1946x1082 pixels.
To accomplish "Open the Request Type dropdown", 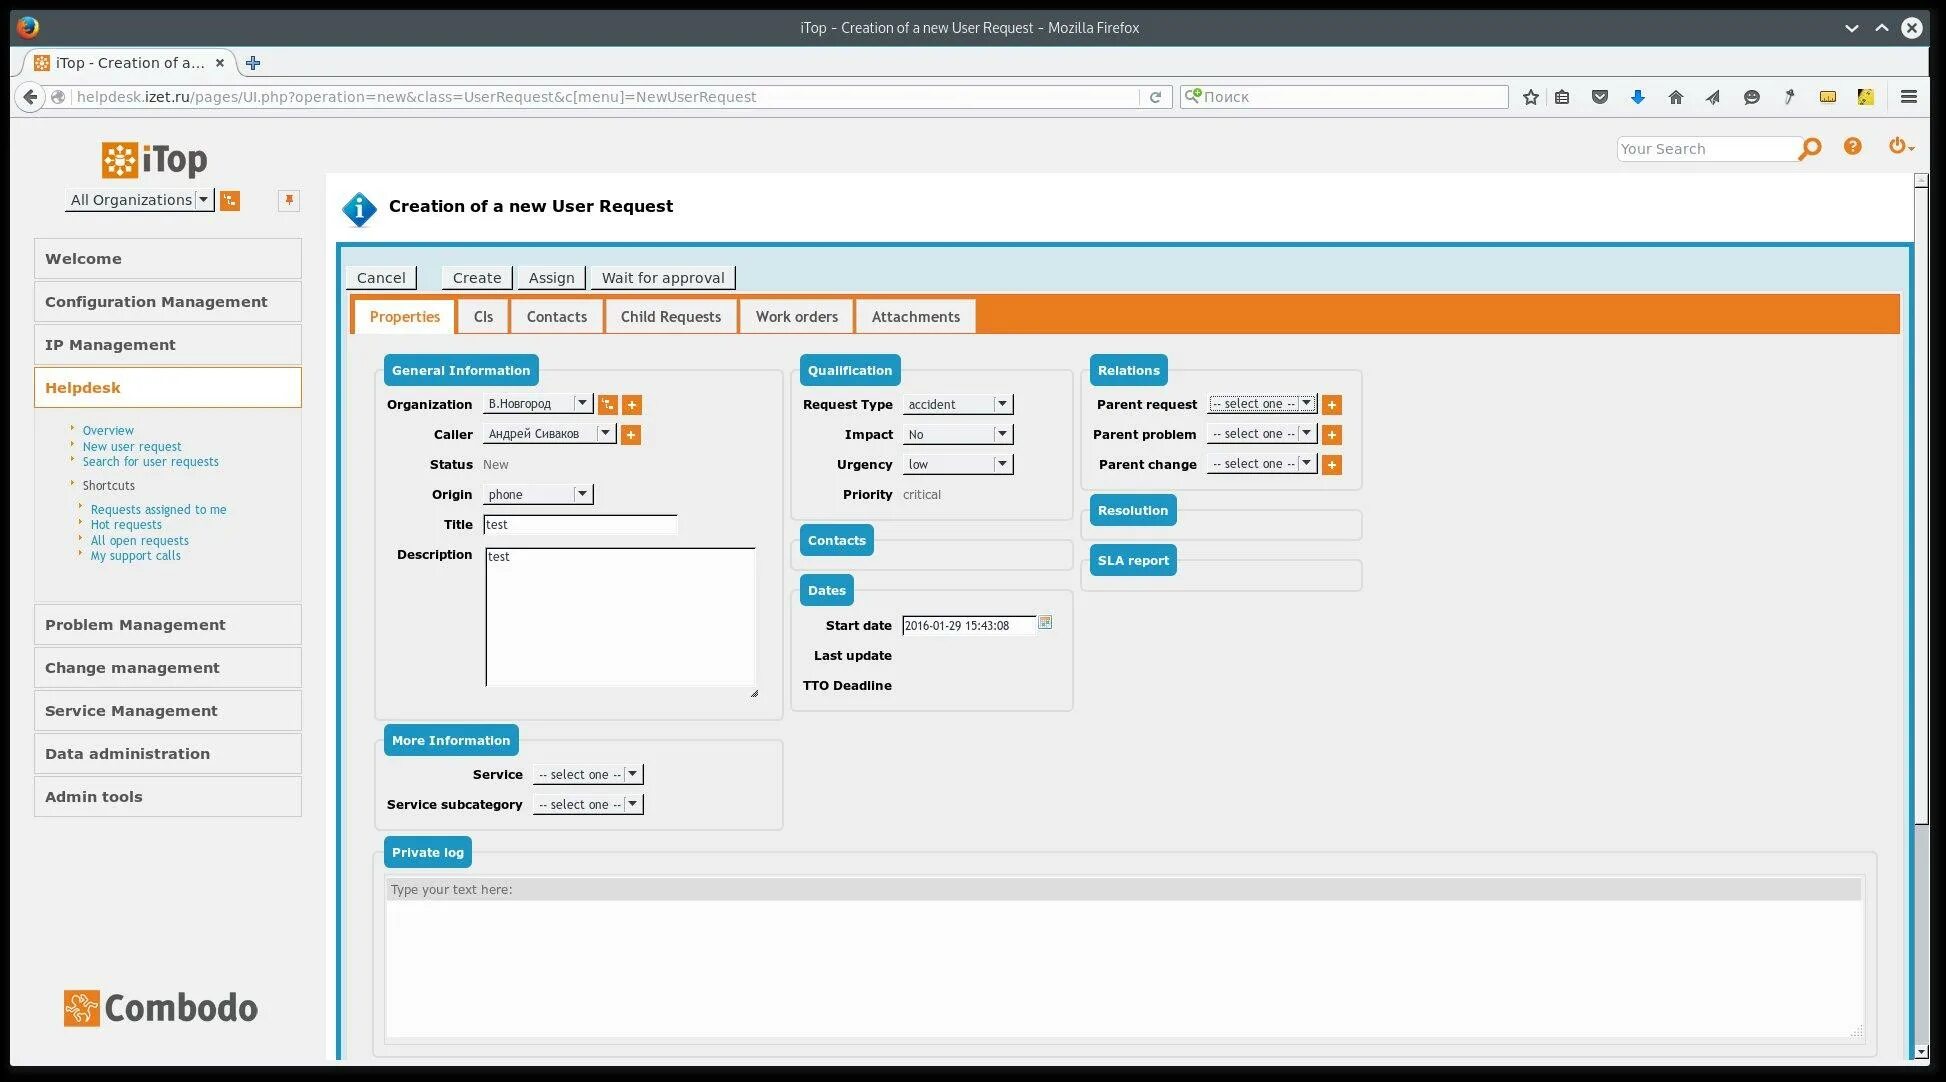I will coord(957,404).
